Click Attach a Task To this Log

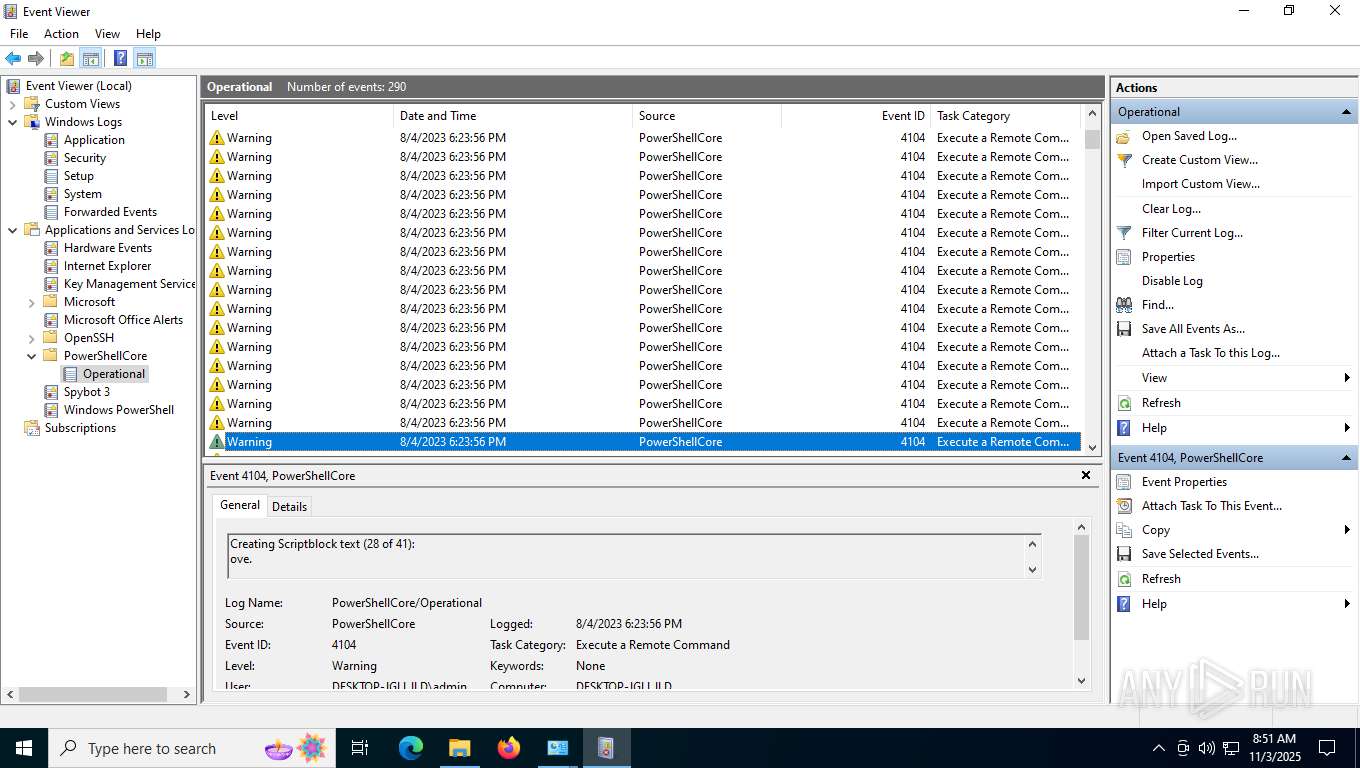pos(1211,353)
